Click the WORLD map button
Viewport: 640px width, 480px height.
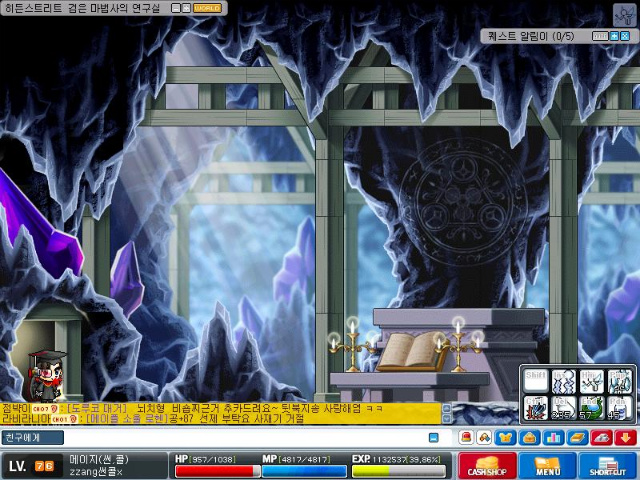207,8
